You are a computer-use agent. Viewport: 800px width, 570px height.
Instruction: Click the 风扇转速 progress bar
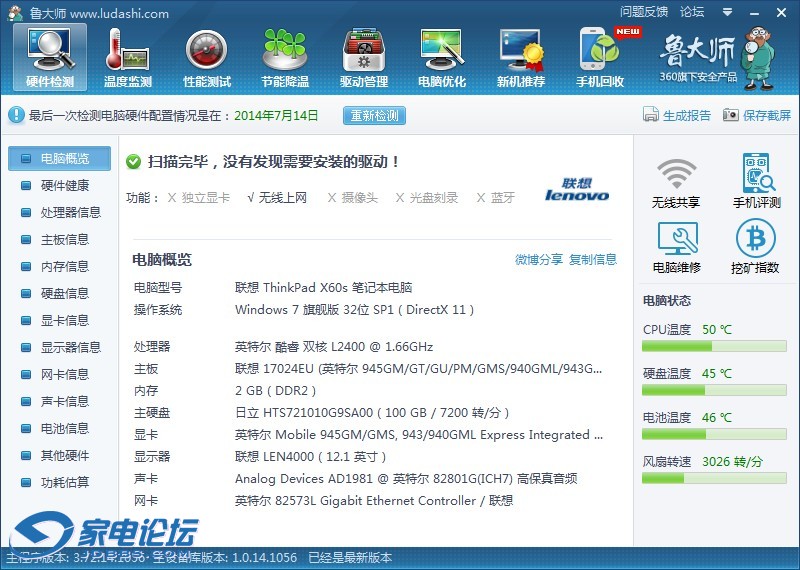(x=714, y=478)
